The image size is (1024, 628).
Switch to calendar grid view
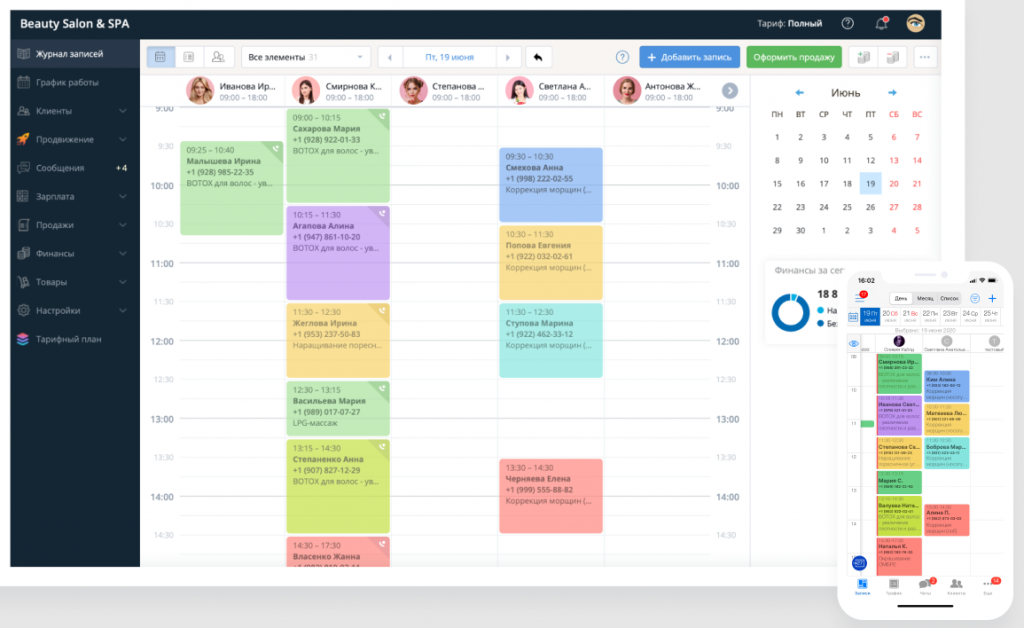(161, 57)
